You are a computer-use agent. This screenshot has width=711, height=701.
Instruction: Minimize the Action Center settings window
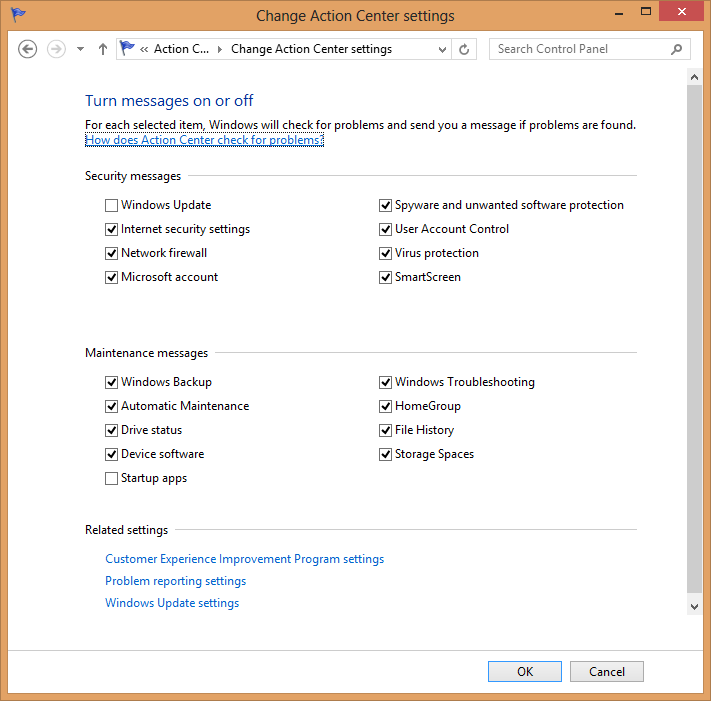[619, 13]
